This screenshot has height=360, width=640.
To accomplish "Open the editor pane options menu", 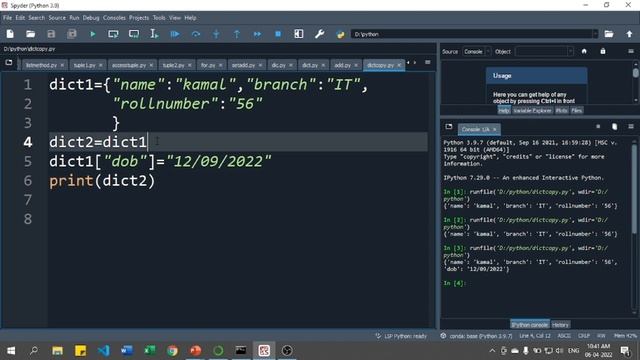I will 427,62.
